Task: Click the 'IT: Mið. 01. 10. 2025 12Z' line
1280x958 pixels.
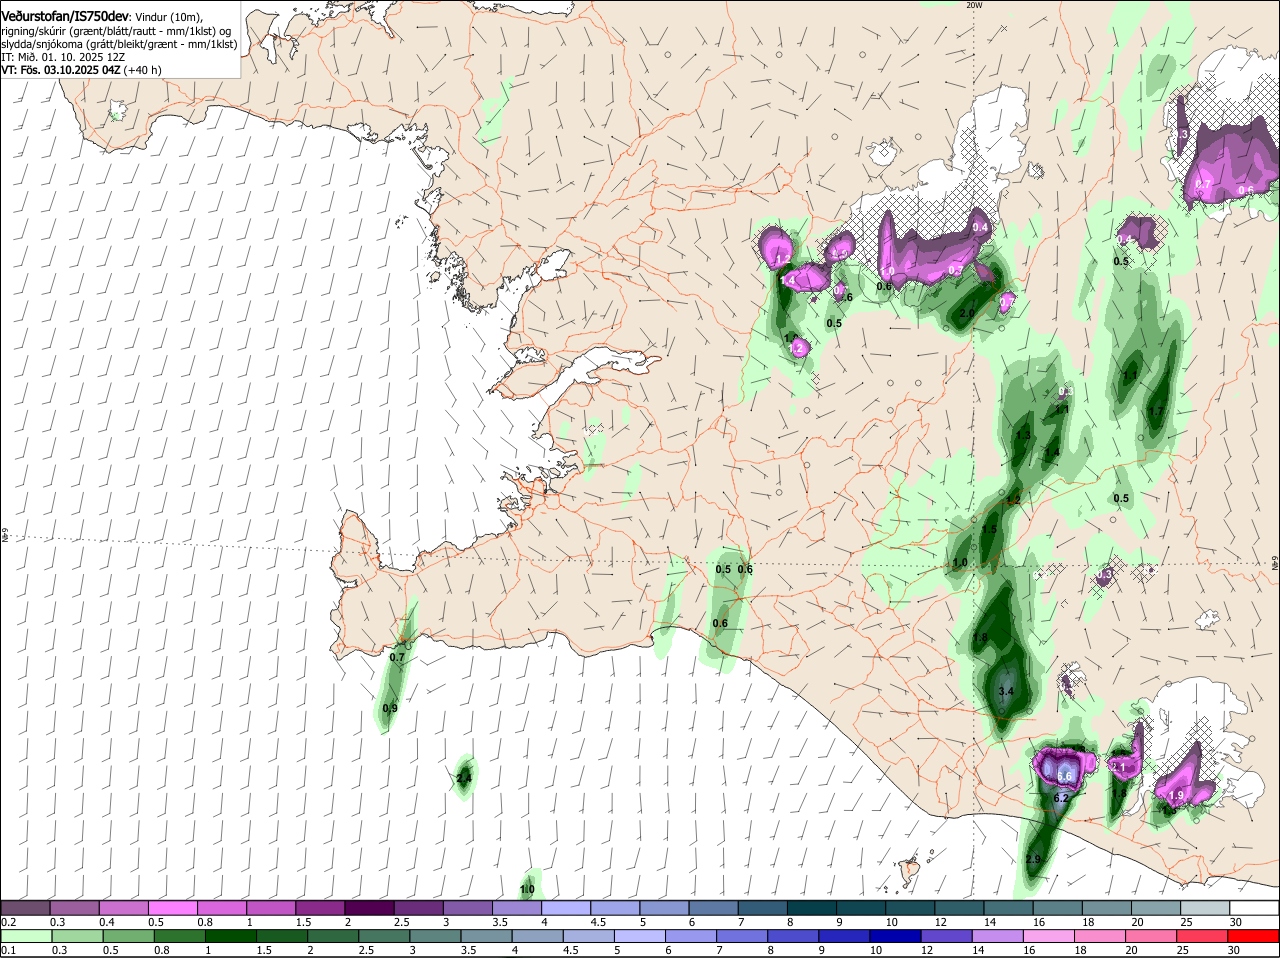Action: coord(63,57)
